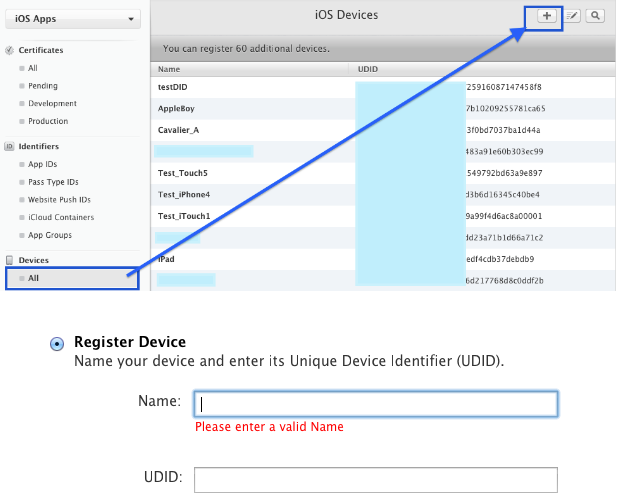
Task: Click the UDID input field
Action: (x=375, y=479)
